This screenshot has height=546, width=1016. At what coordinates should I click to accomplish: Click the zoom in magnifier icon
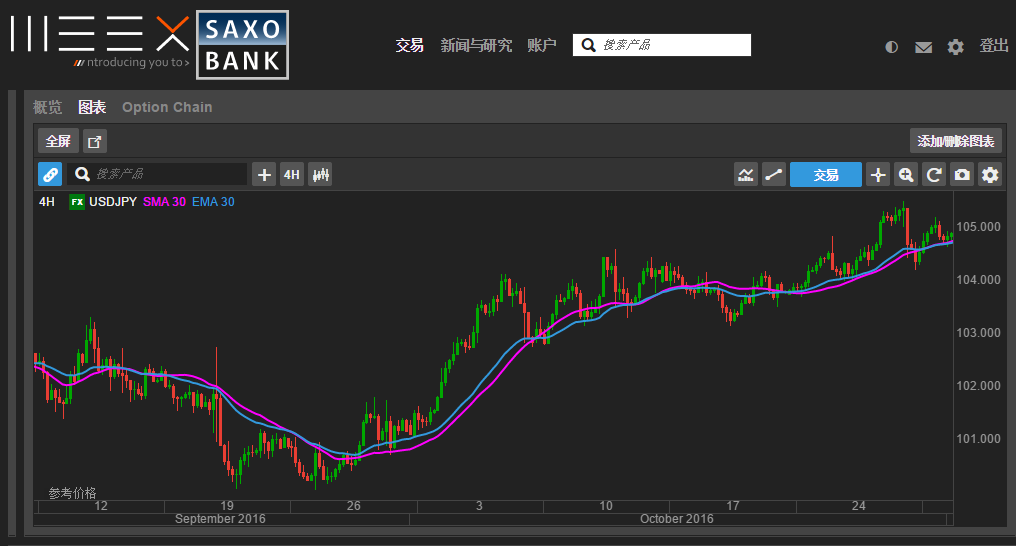tap(906, 174)
